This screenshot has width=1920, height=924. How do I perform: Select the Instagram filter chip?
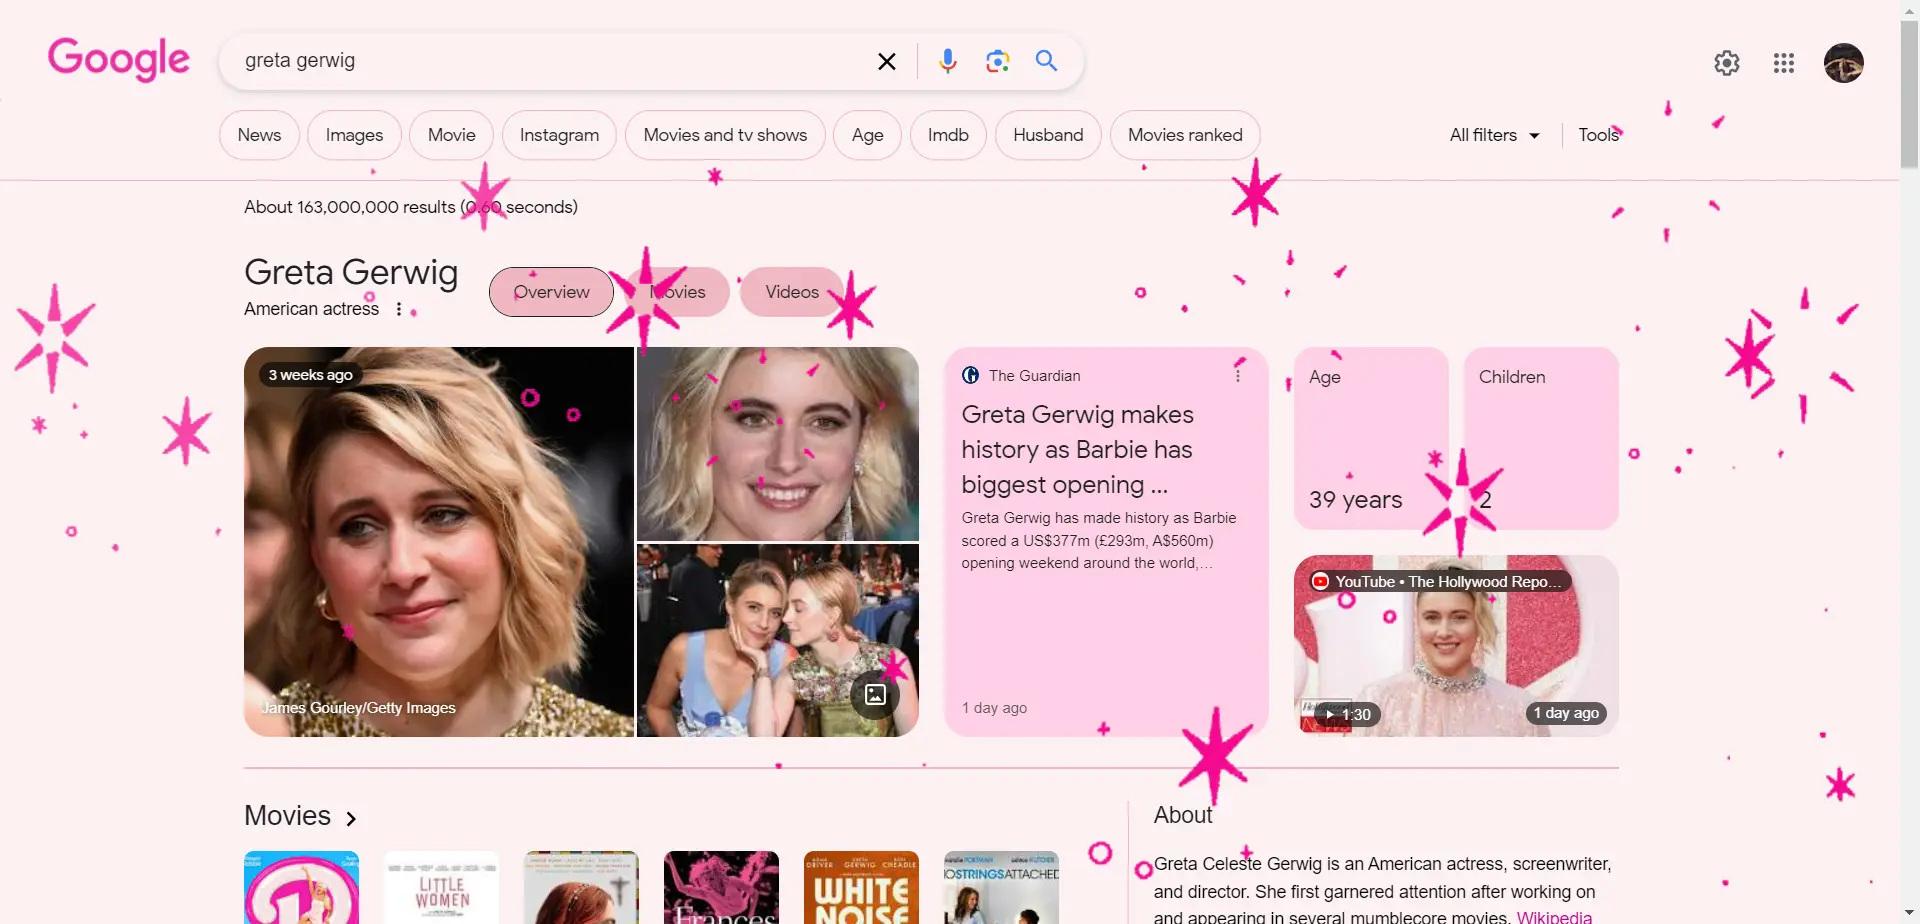[559, 135]
